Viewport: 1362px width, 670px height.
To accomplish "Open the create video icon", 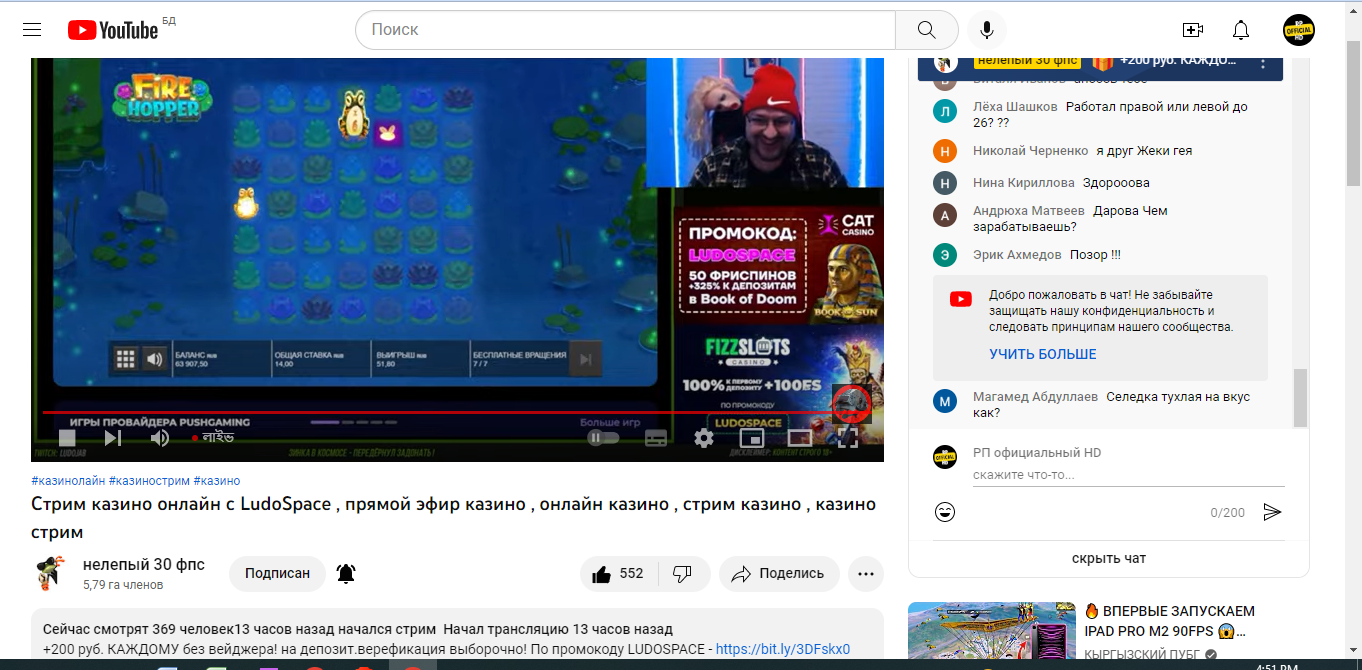I will [1192, 30].
